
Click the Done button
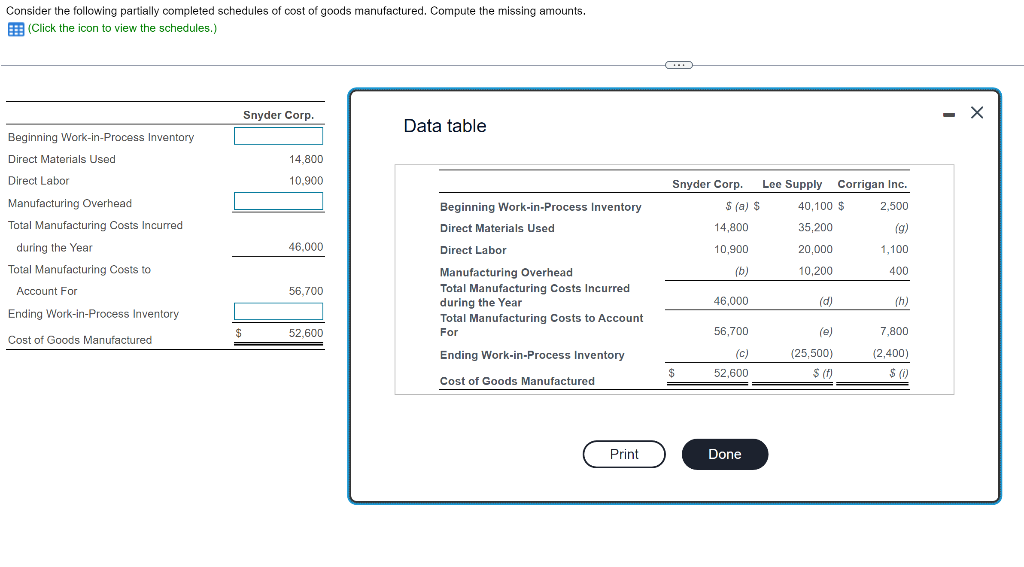(725, 454)
